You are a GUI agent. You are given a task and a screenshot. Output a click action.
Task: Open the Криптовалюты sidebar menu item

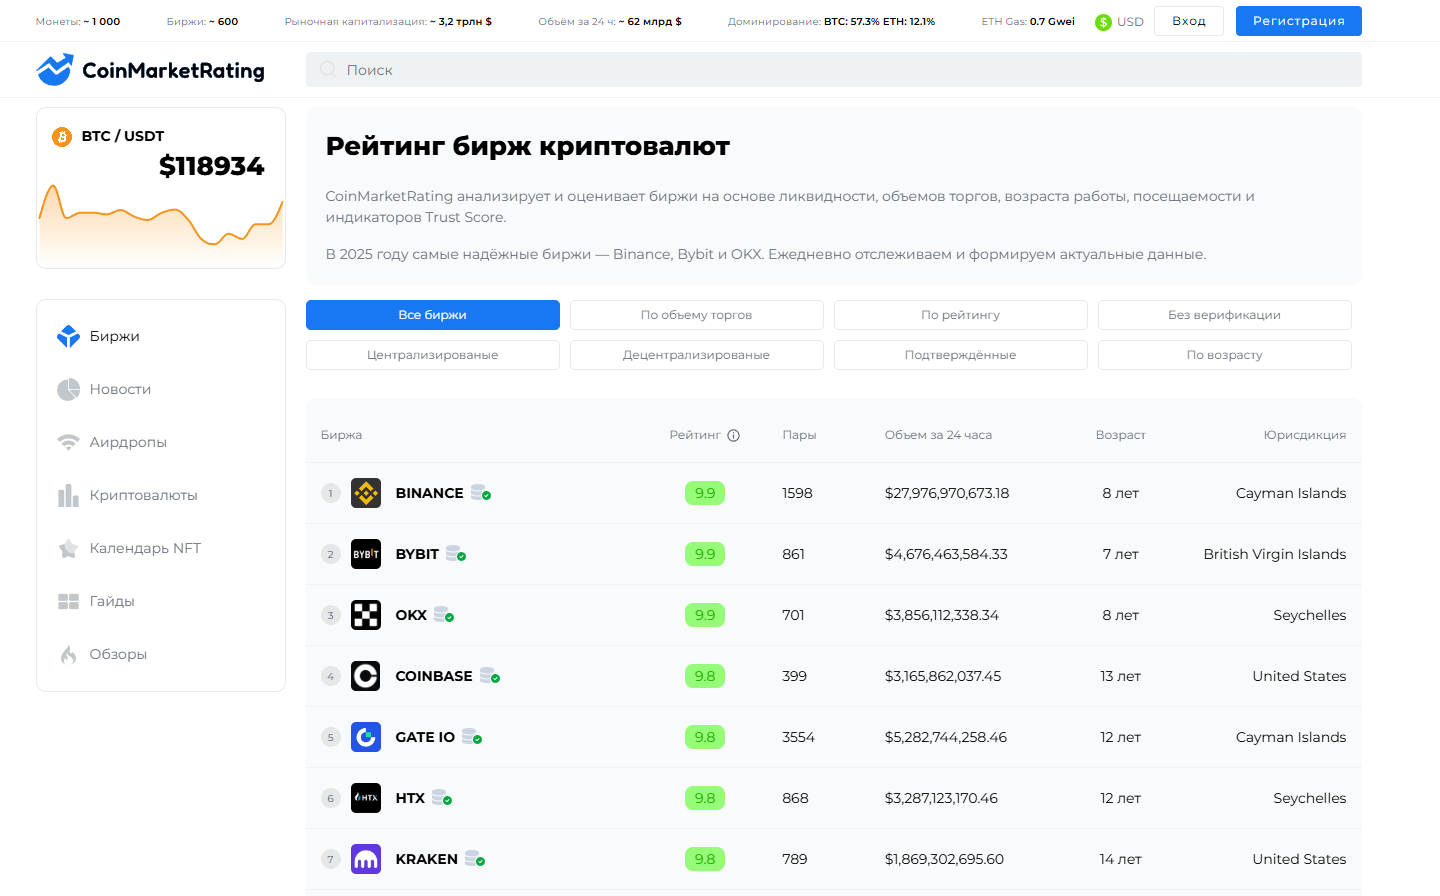161,495
